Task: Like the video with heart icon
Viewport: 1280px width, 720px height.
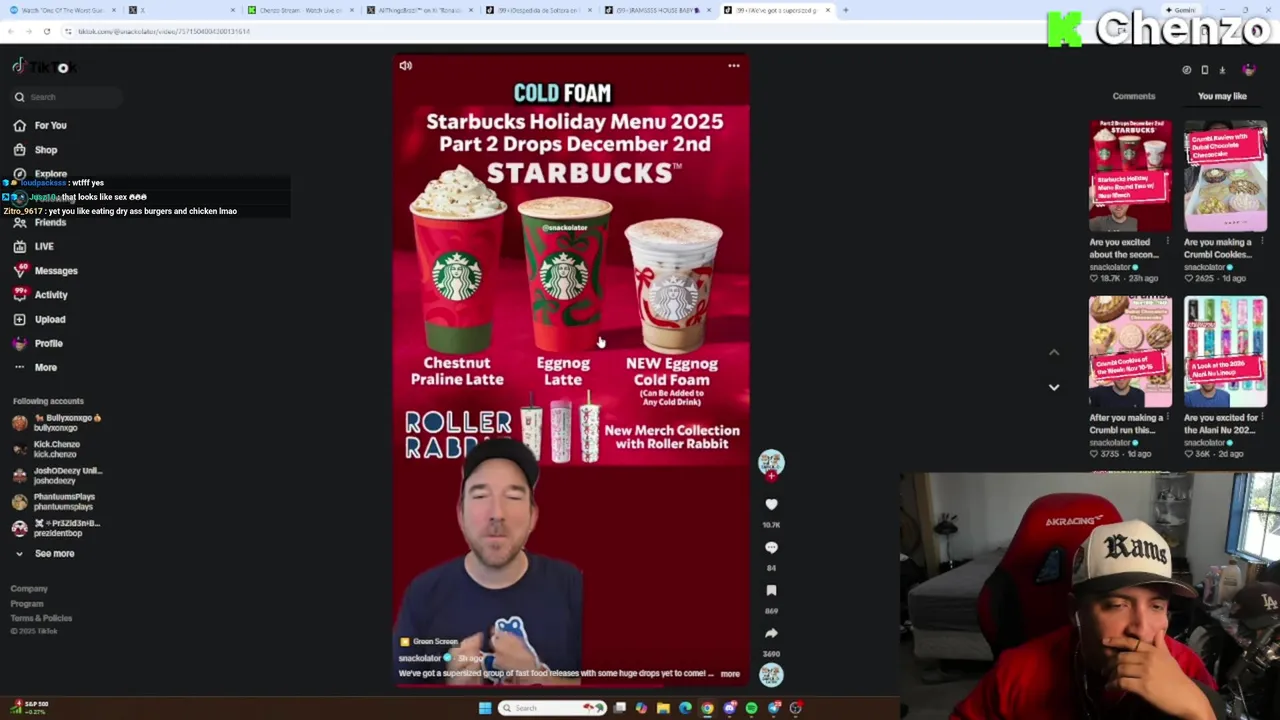Action: [771, 505]
